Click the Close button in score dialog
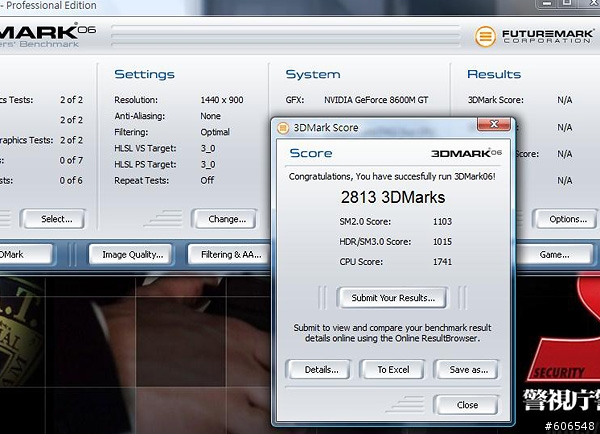 tap(466, 405)
